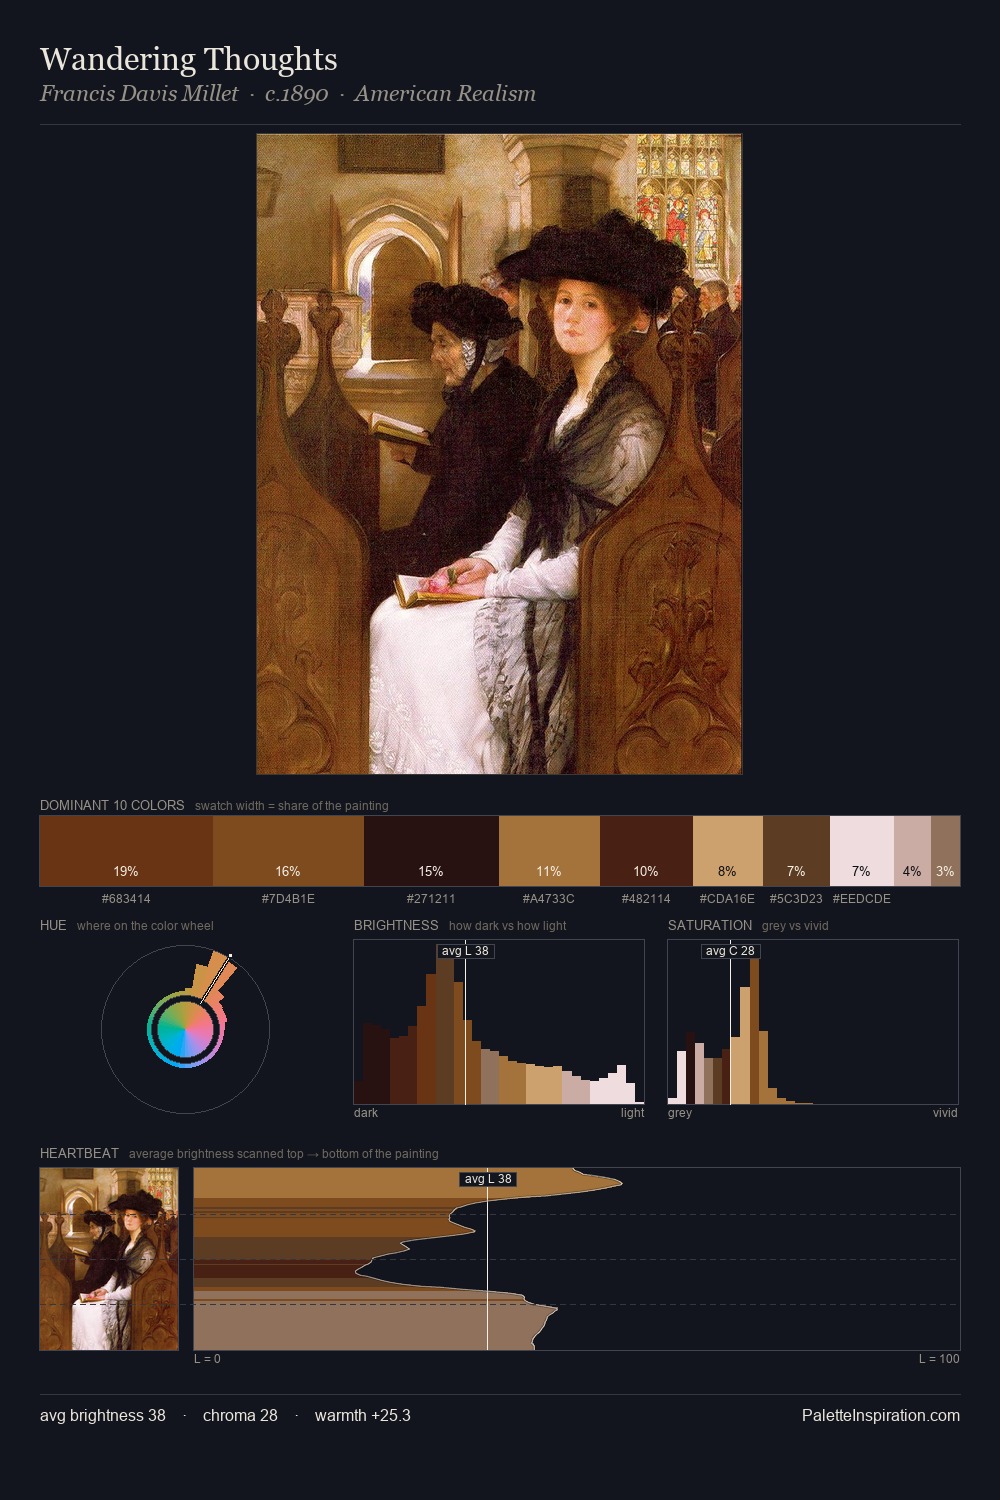Click the 'L = 0' axis label
Viewport: 1000px width, 1500px height.
(207, 1359)
